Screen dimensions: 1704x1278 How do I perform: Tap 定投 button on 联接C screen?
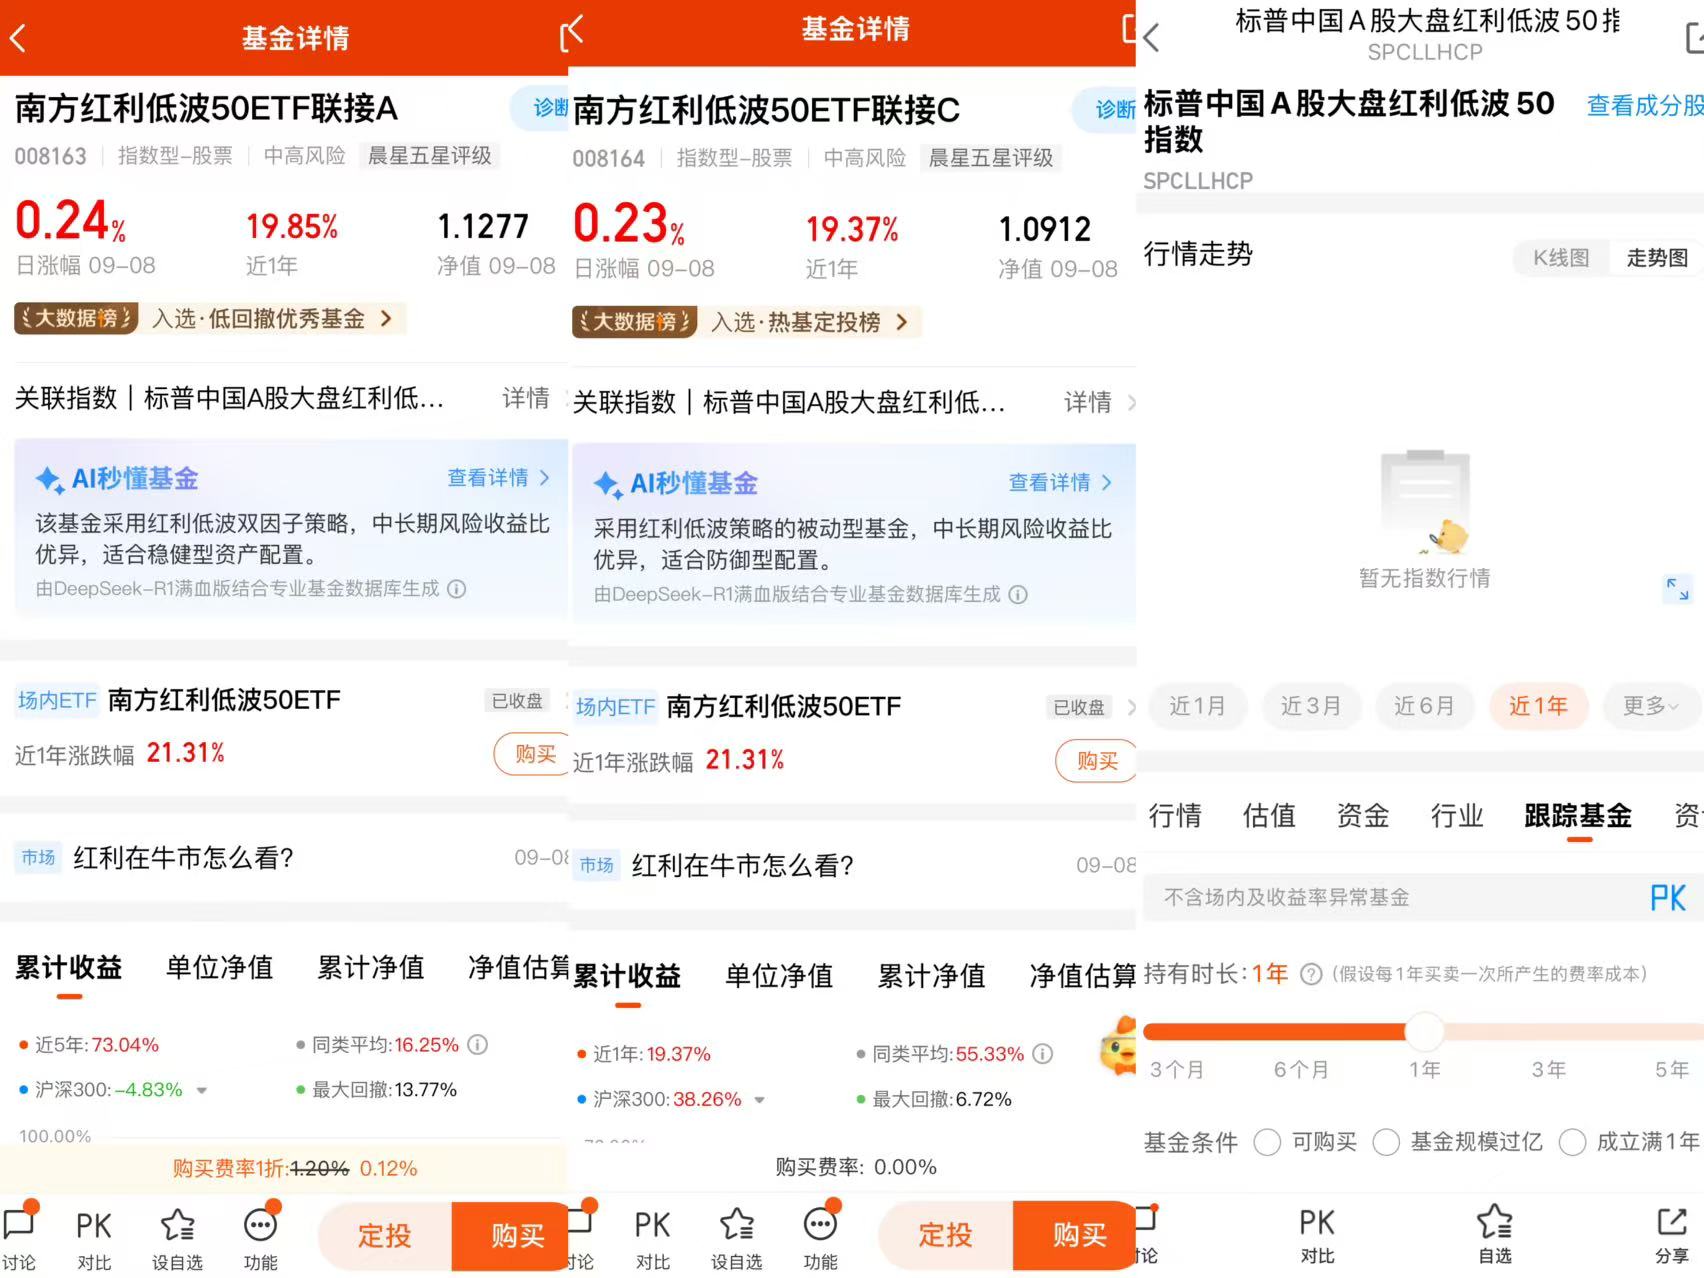coord(946,1235)
